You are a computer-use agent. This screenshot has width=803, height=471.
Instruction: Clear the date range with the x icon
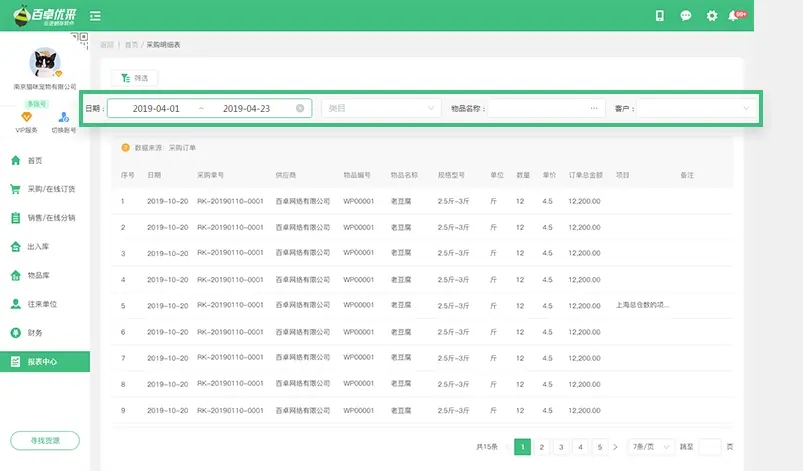click(300, 108)
